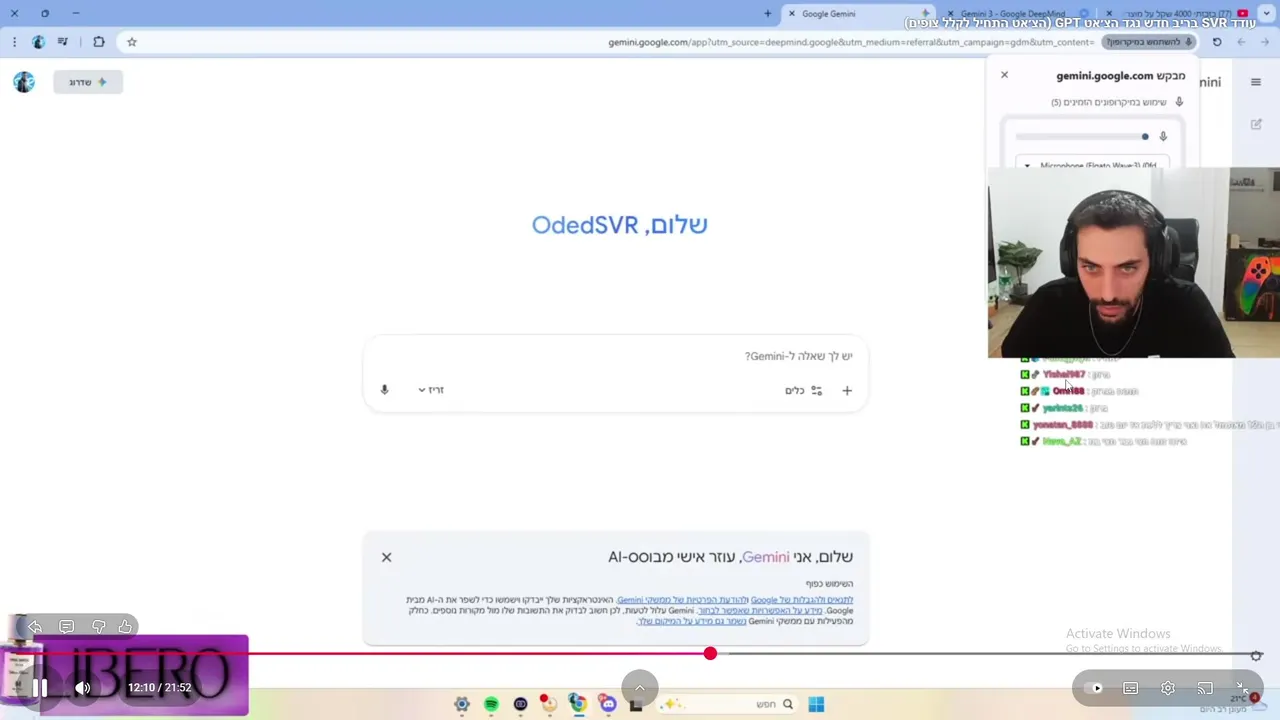Viewport: 1280px width, 720px height.
Task: Open a new Chrome tab
Action: 768,13
